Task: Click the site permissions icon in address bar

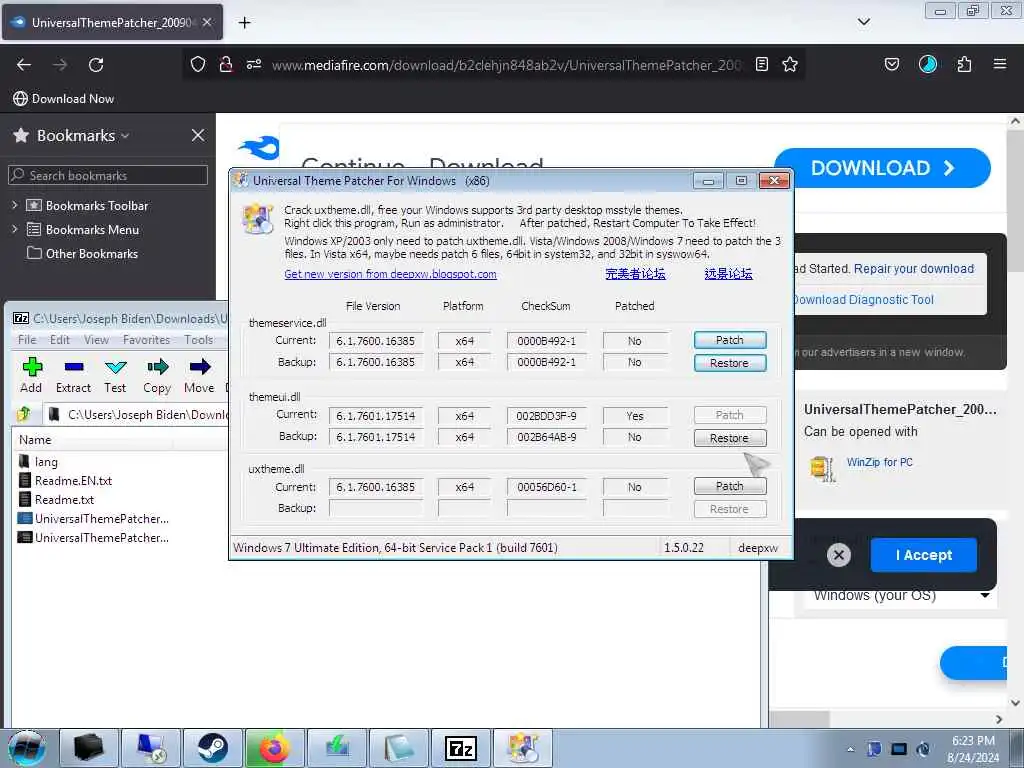Action: tap(254, 64)
